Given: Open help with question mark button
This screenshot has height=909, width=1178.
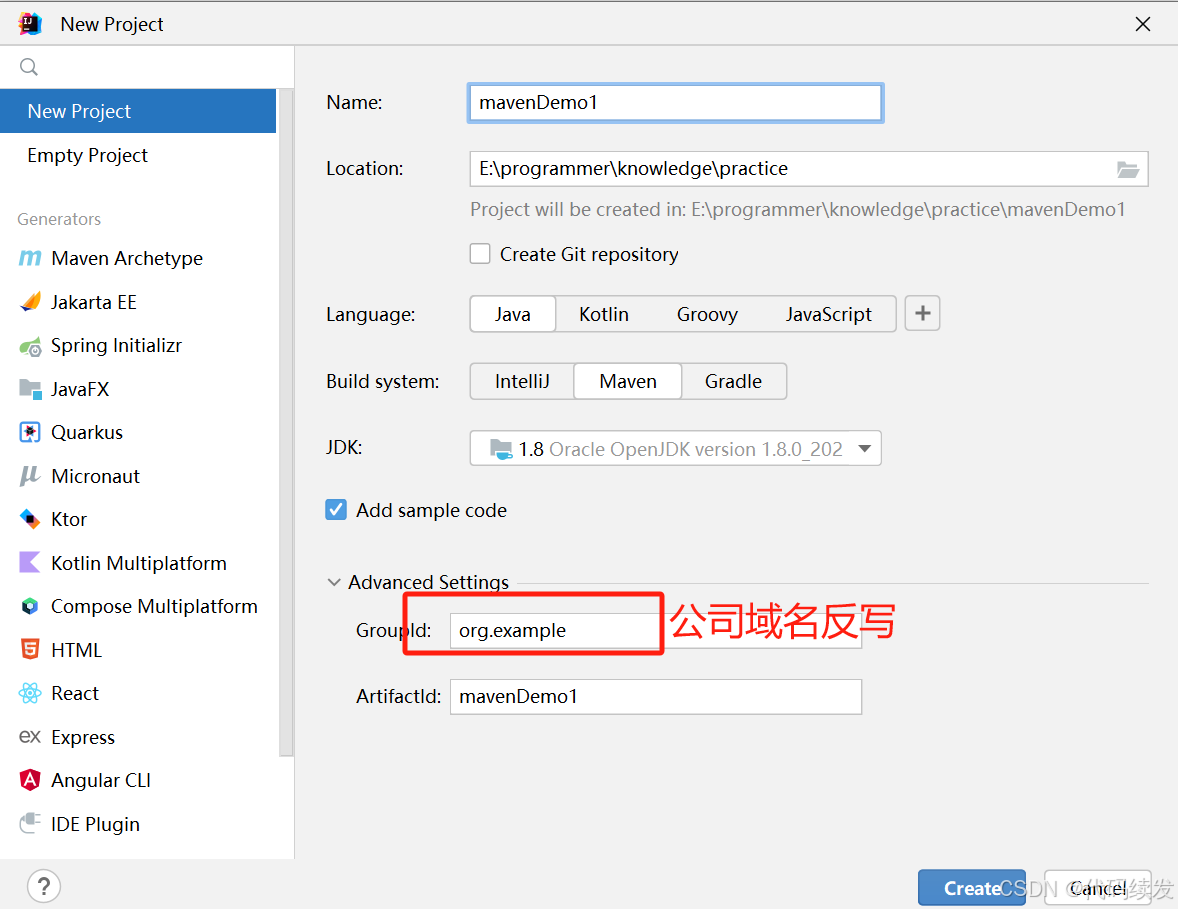Looking at the screenshot, I should 44,887.
